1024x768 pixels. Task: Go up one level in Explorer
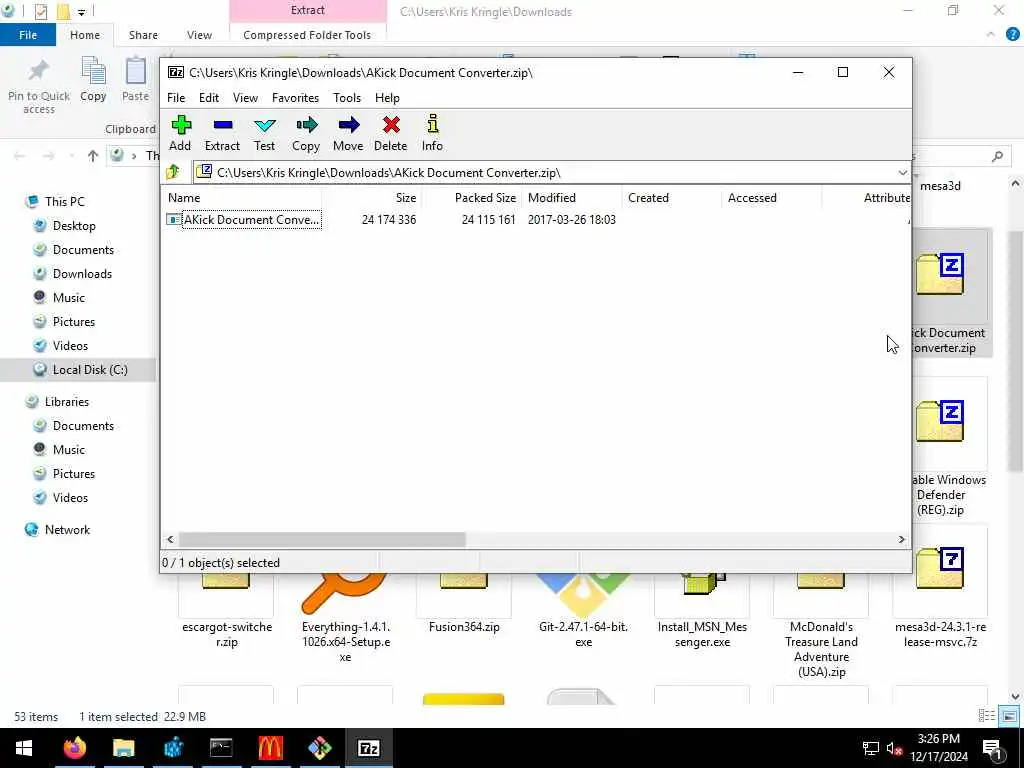coord(93,156)
